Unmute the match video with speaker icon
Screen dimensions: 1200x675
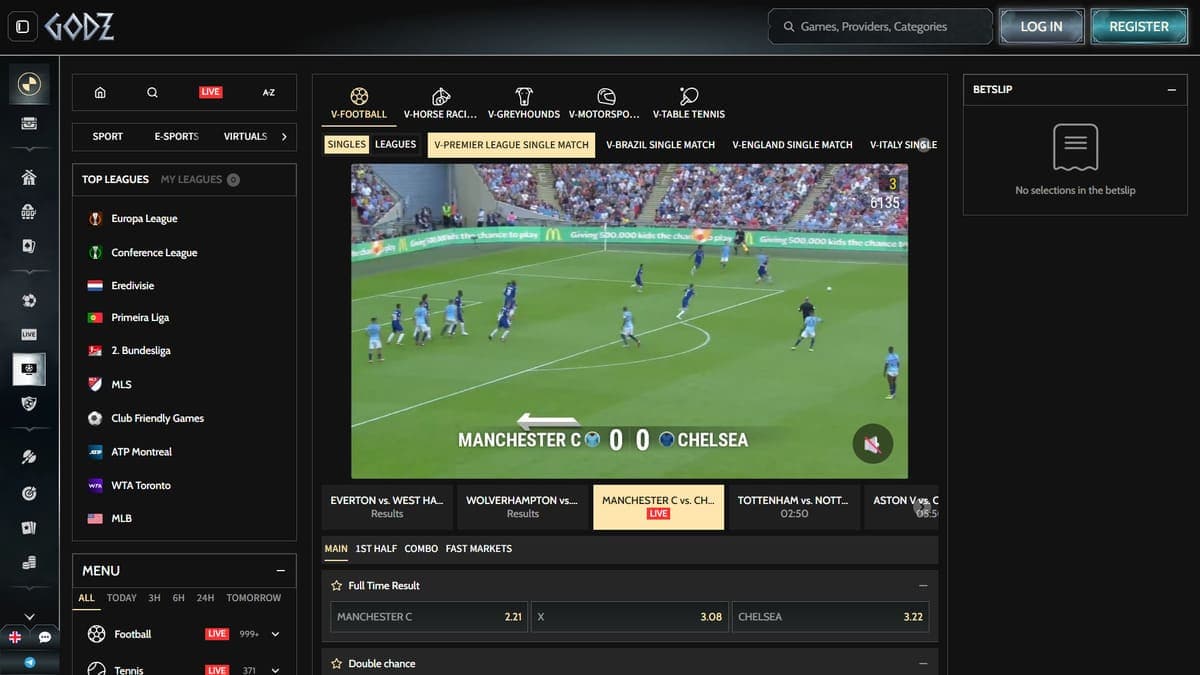pyautogui.click(x=872, y=443)
